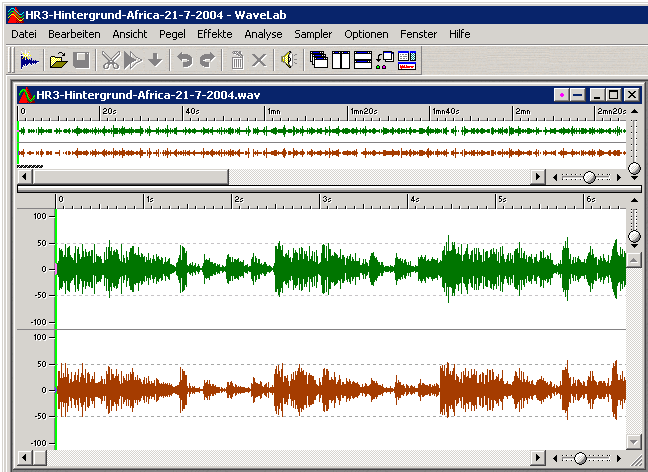This screenshot has width=648, height=472.
Task: Open the Sampler menu
Action: 313,34
